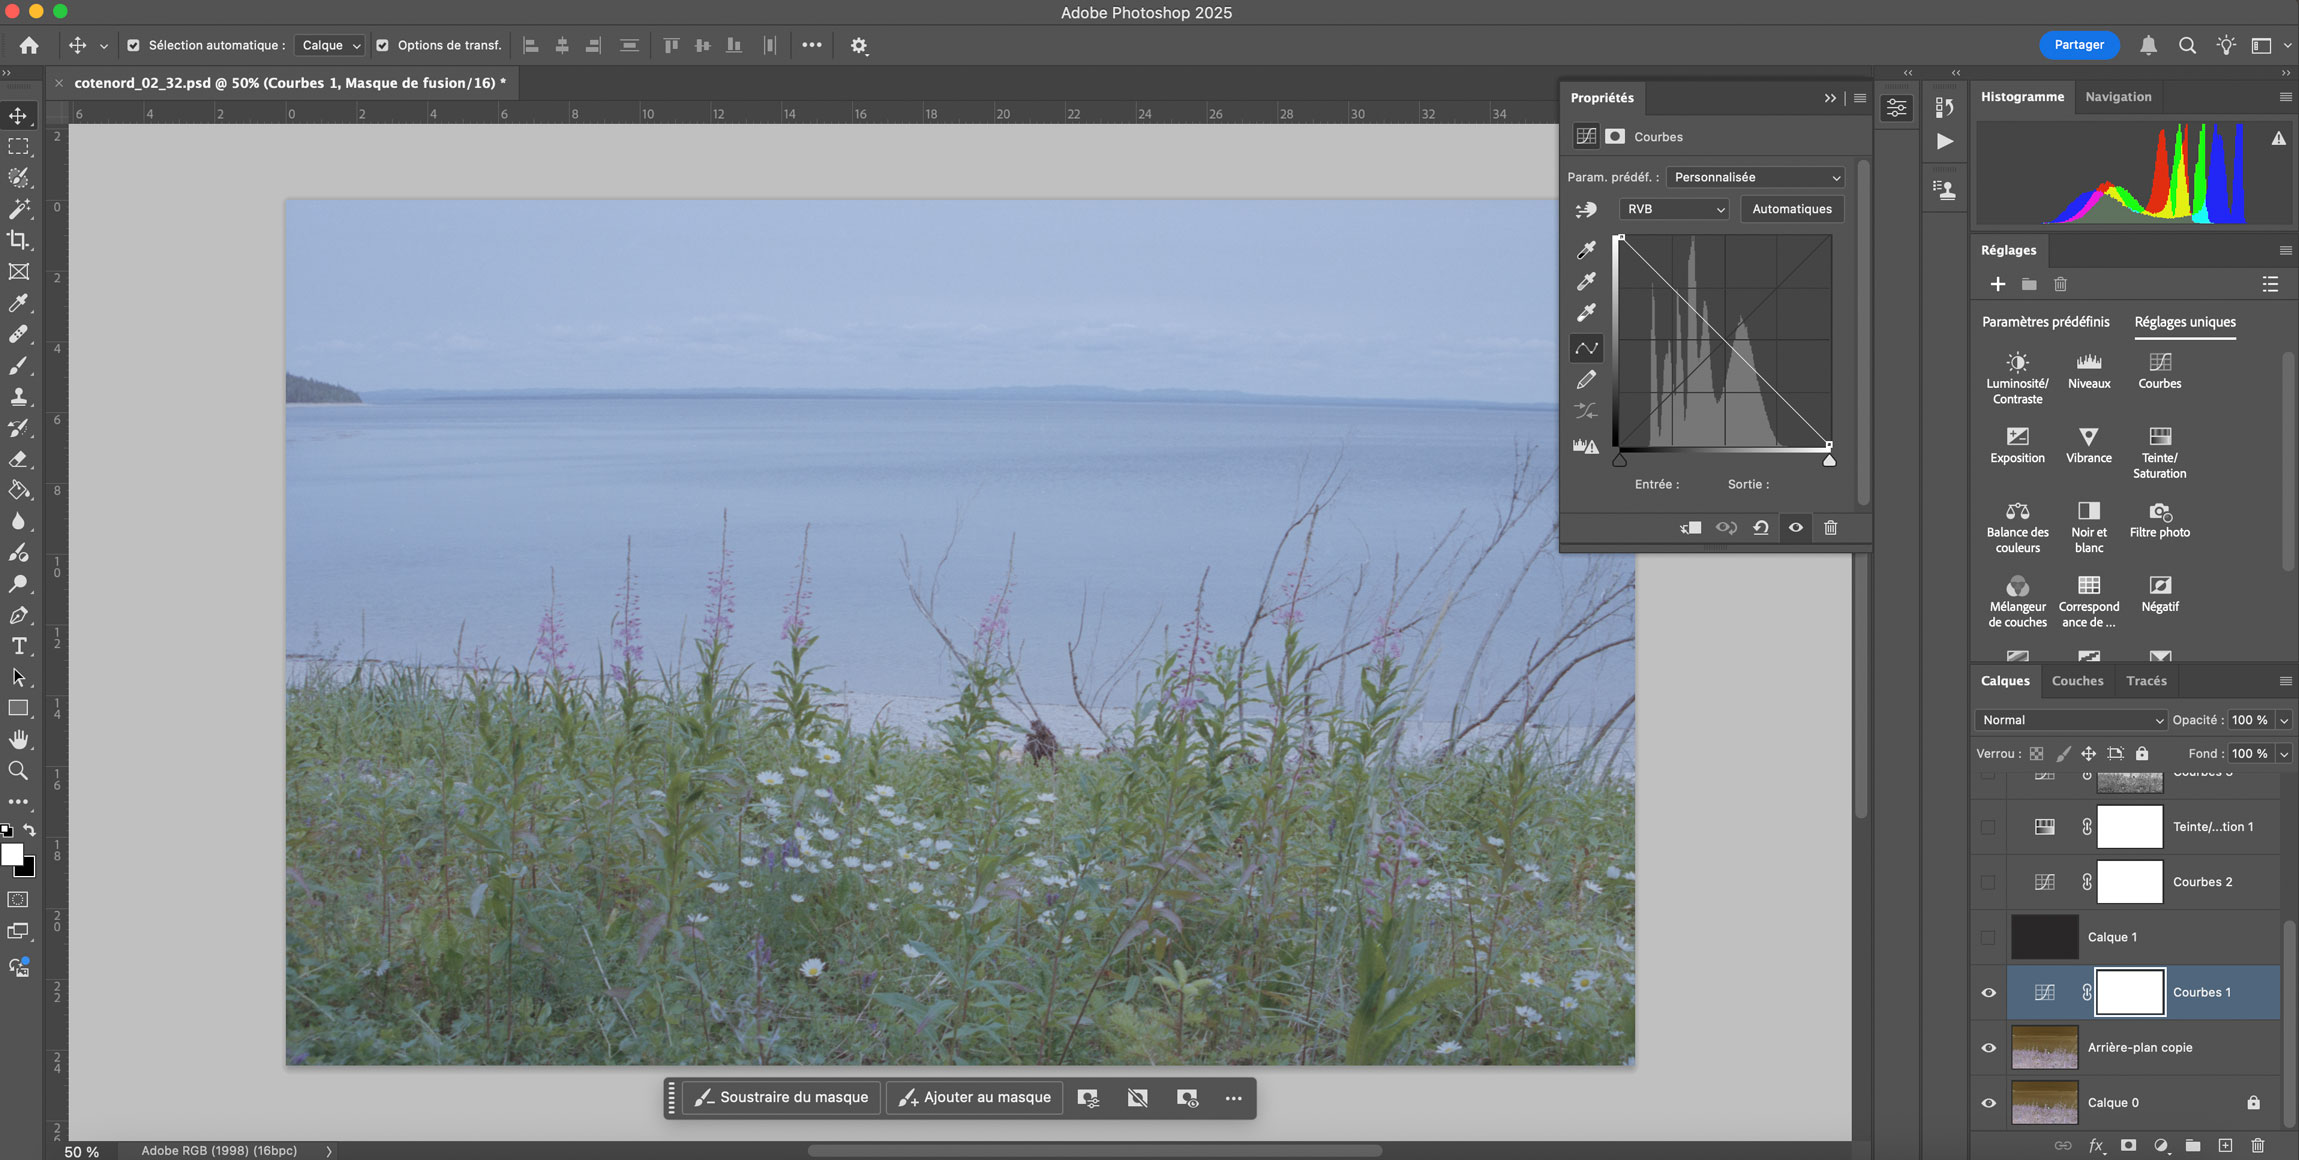Select the Crop tool
This screenshot has width=2299, height=1160.
coord(18,240)
